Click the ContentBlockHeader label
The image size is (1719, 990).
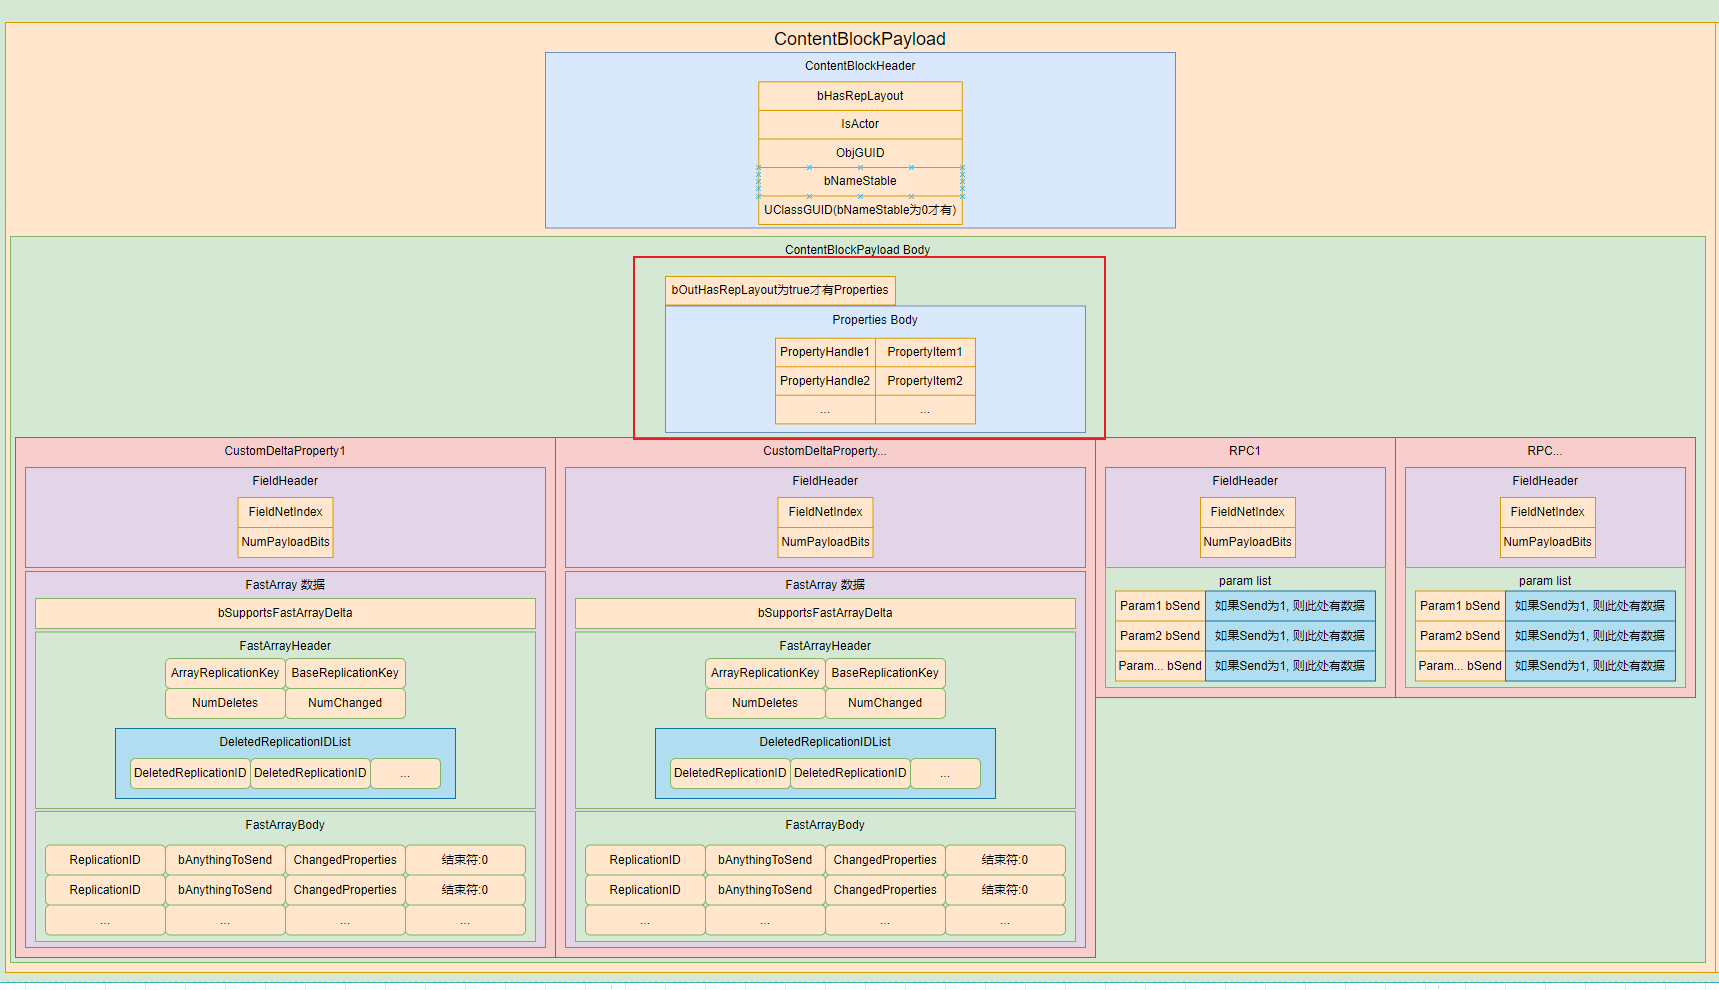point(860,66)
